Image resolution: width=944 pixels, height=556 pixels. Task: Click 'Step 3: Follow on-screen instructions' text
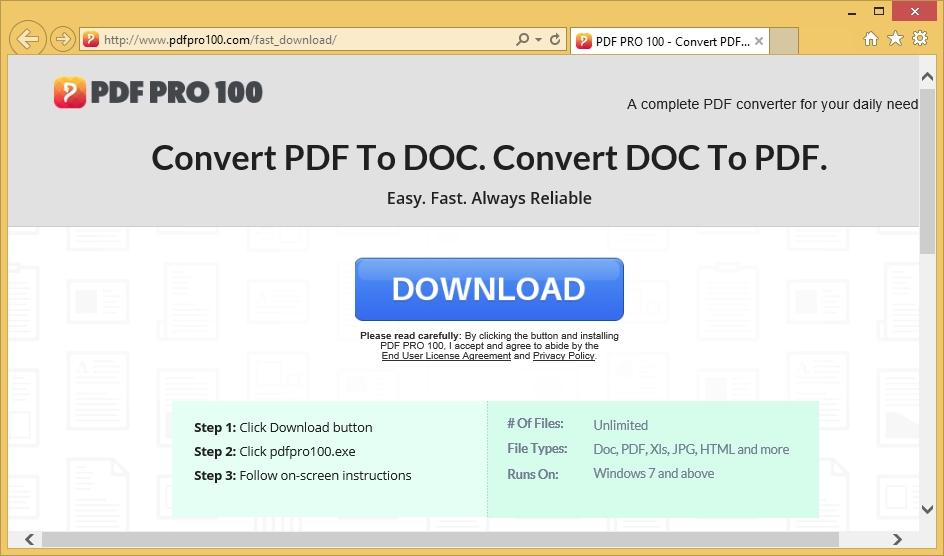click(302, 475)
